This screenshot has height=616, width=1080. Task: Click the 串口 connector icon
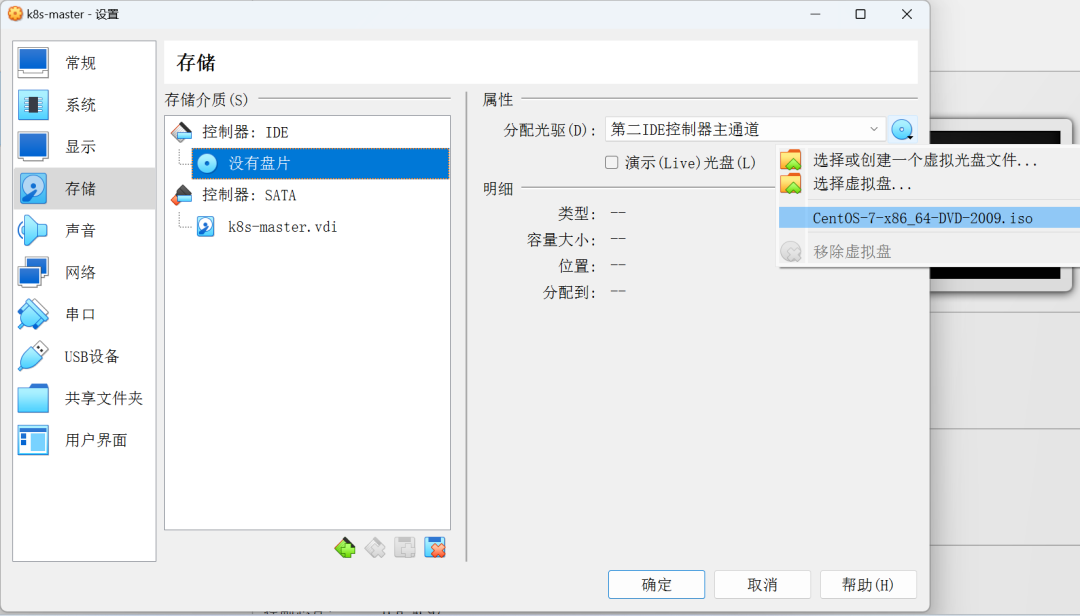pyautogui.click(x=33, y=314)
